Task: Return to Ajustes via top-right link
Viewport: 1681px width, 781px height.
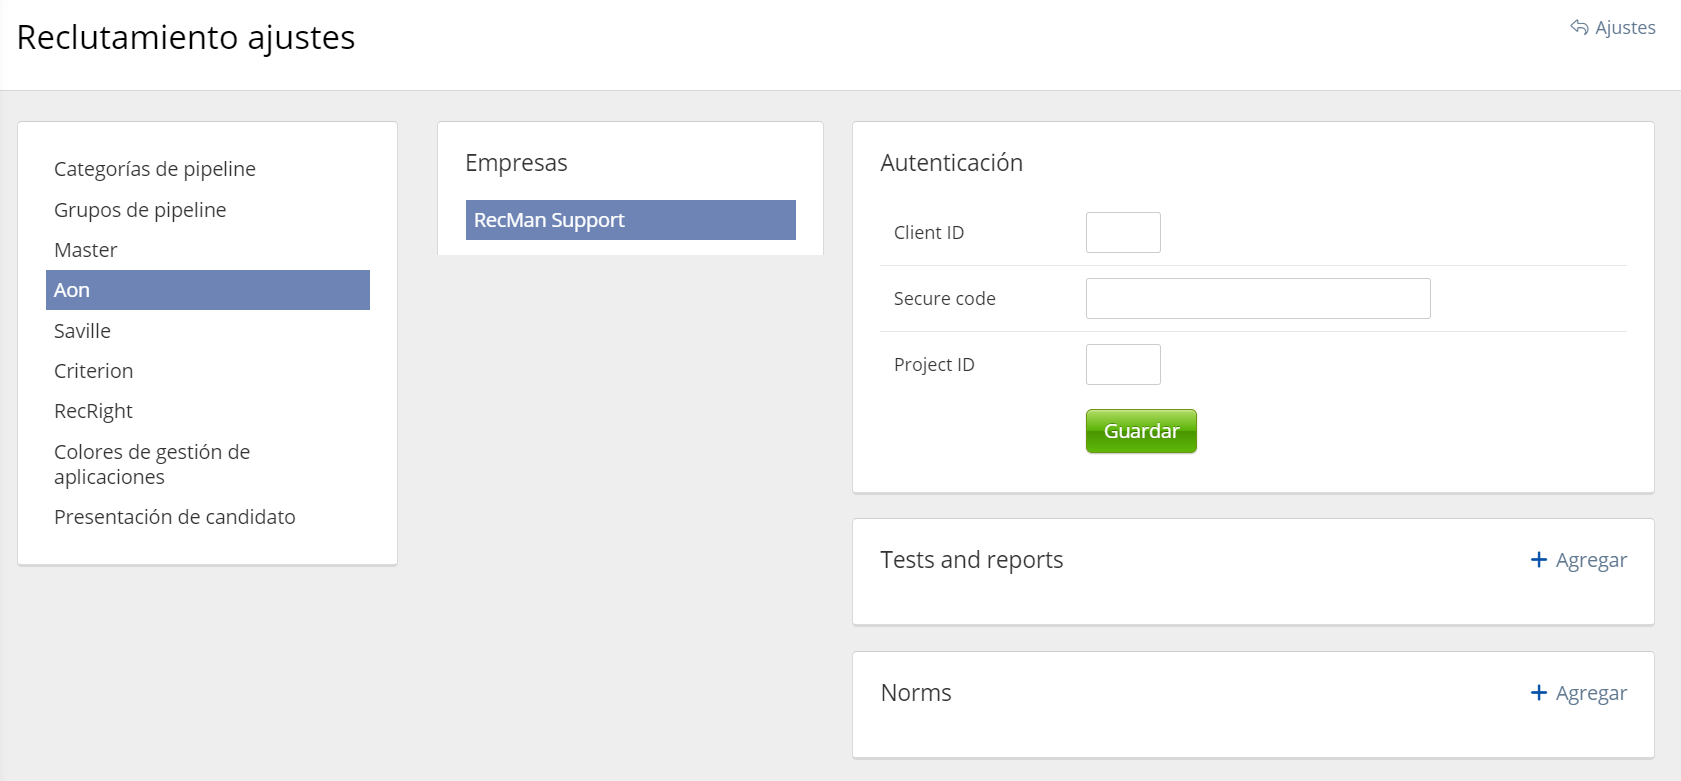Action: coord(1625,28)
